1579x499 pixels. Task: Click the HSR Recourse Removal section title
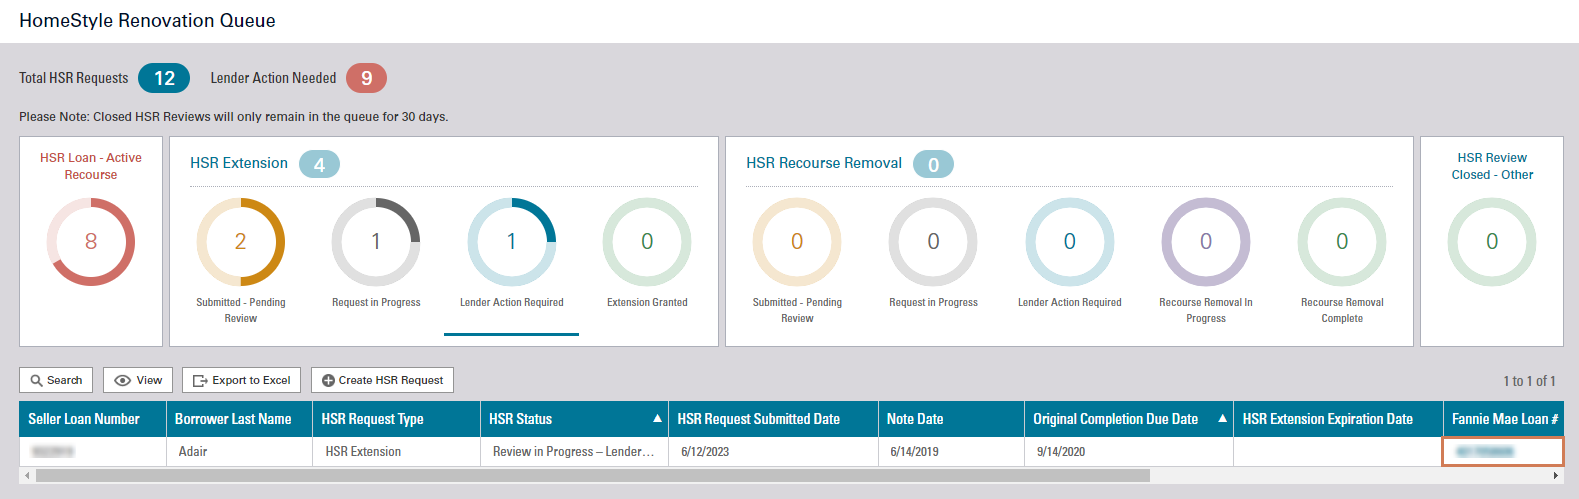click(x=824, y=163)
